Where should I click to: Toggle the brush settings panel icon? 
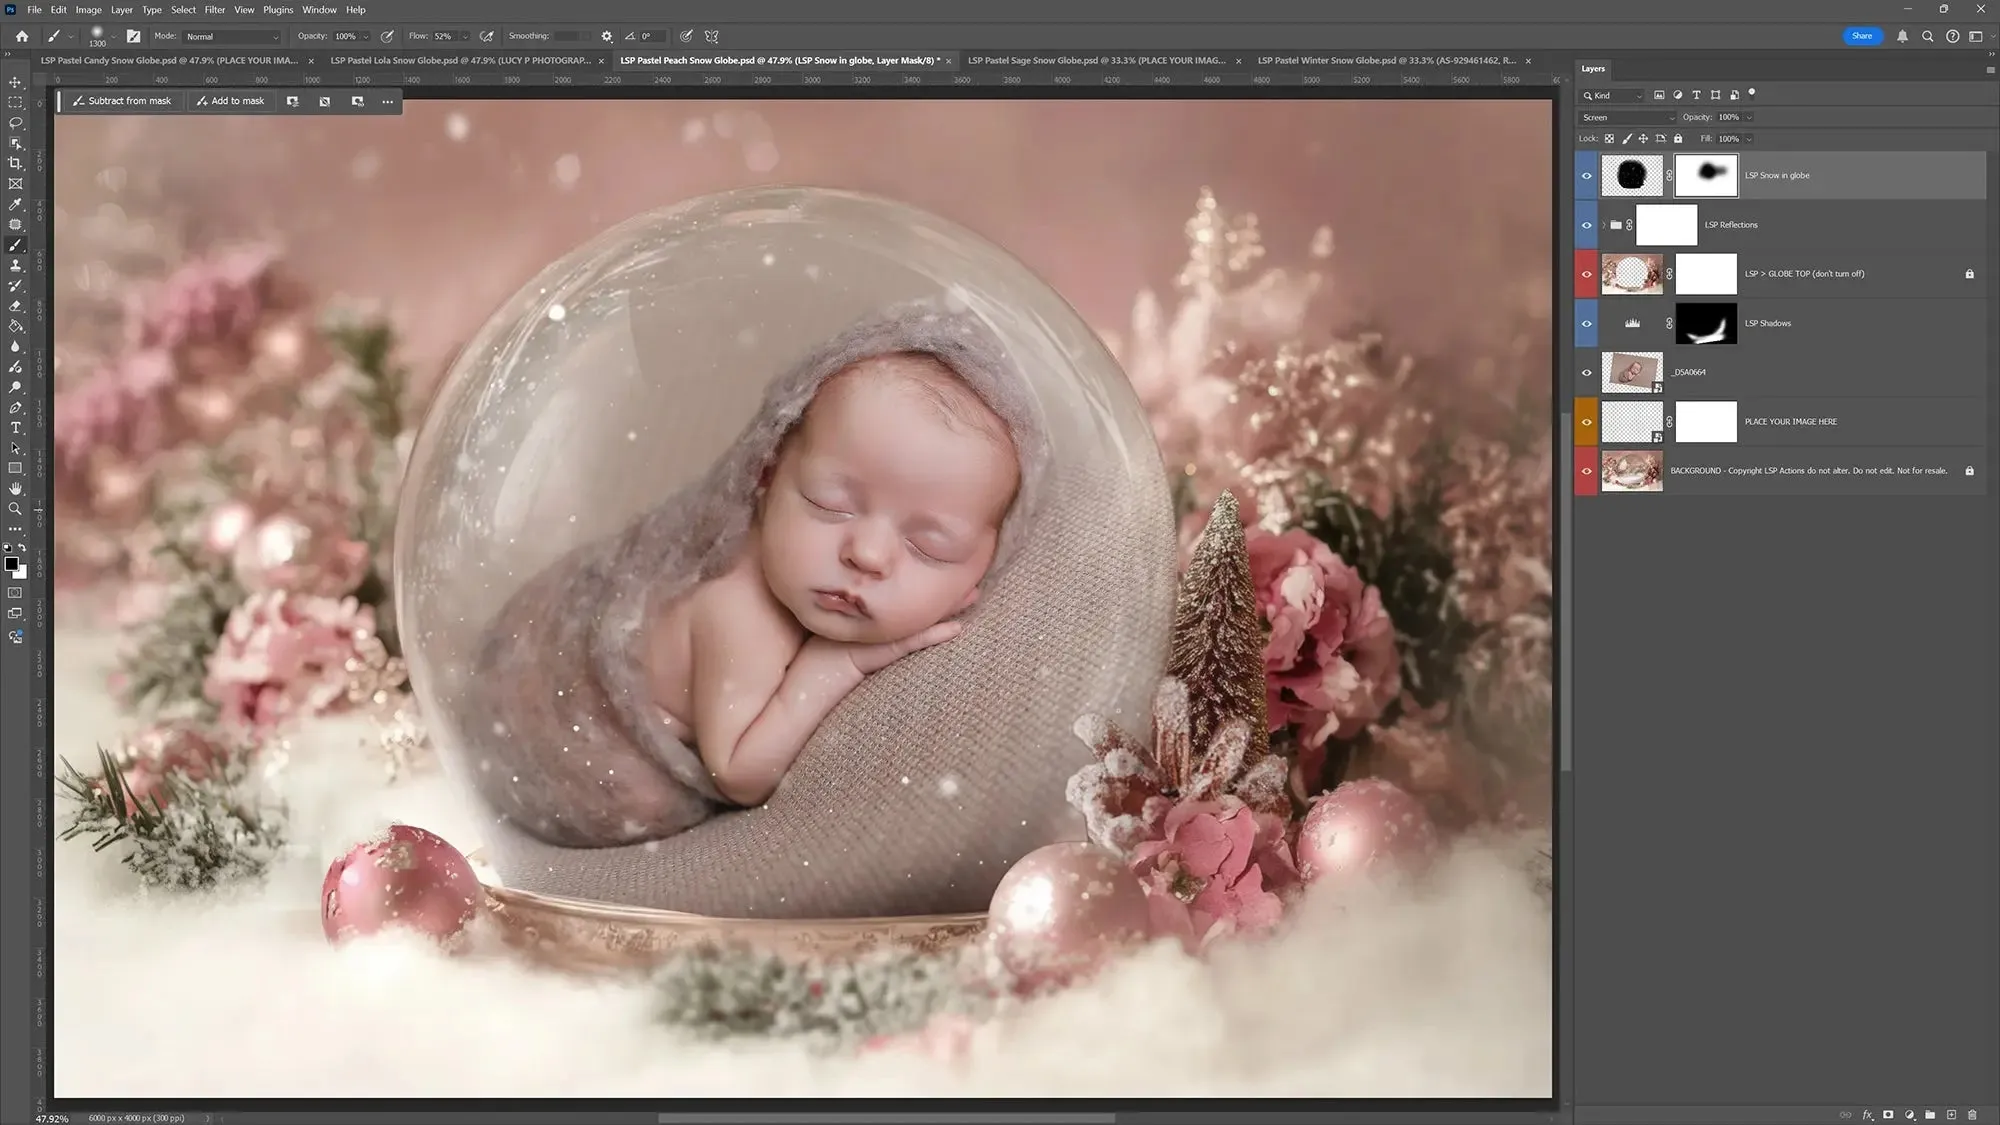point(133,36)
